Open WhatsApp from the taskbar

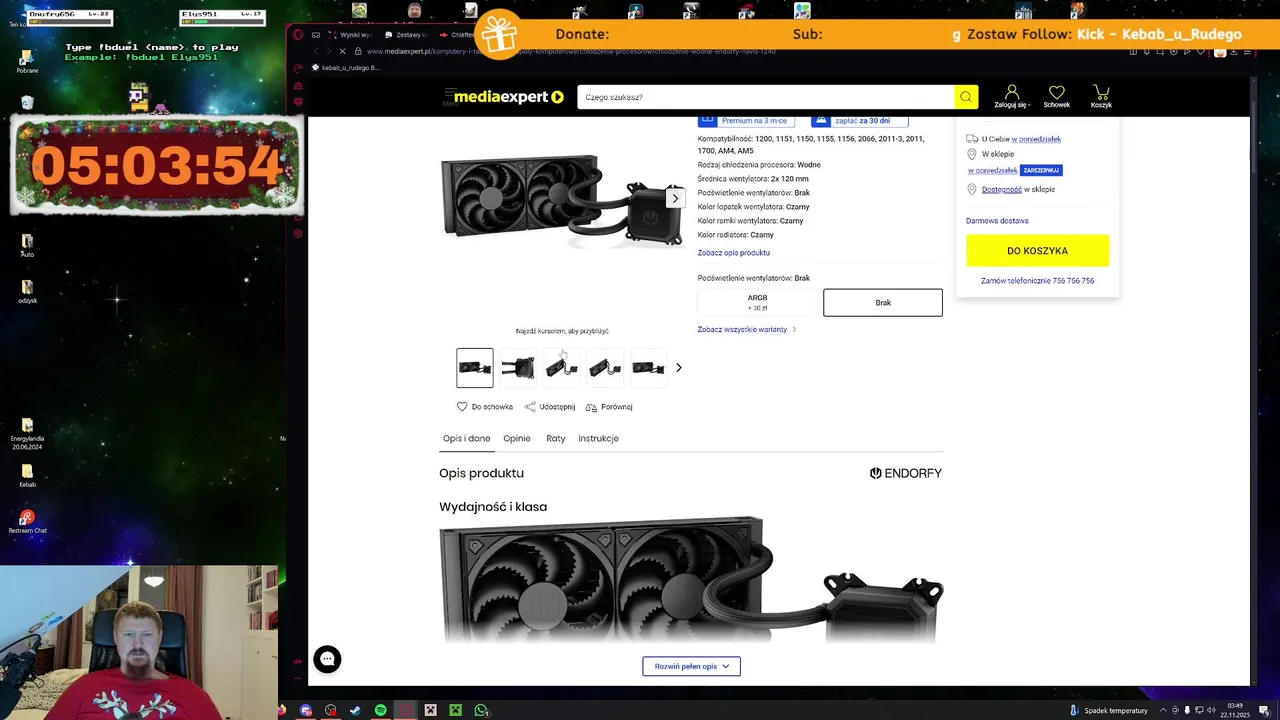click(481, 710)
